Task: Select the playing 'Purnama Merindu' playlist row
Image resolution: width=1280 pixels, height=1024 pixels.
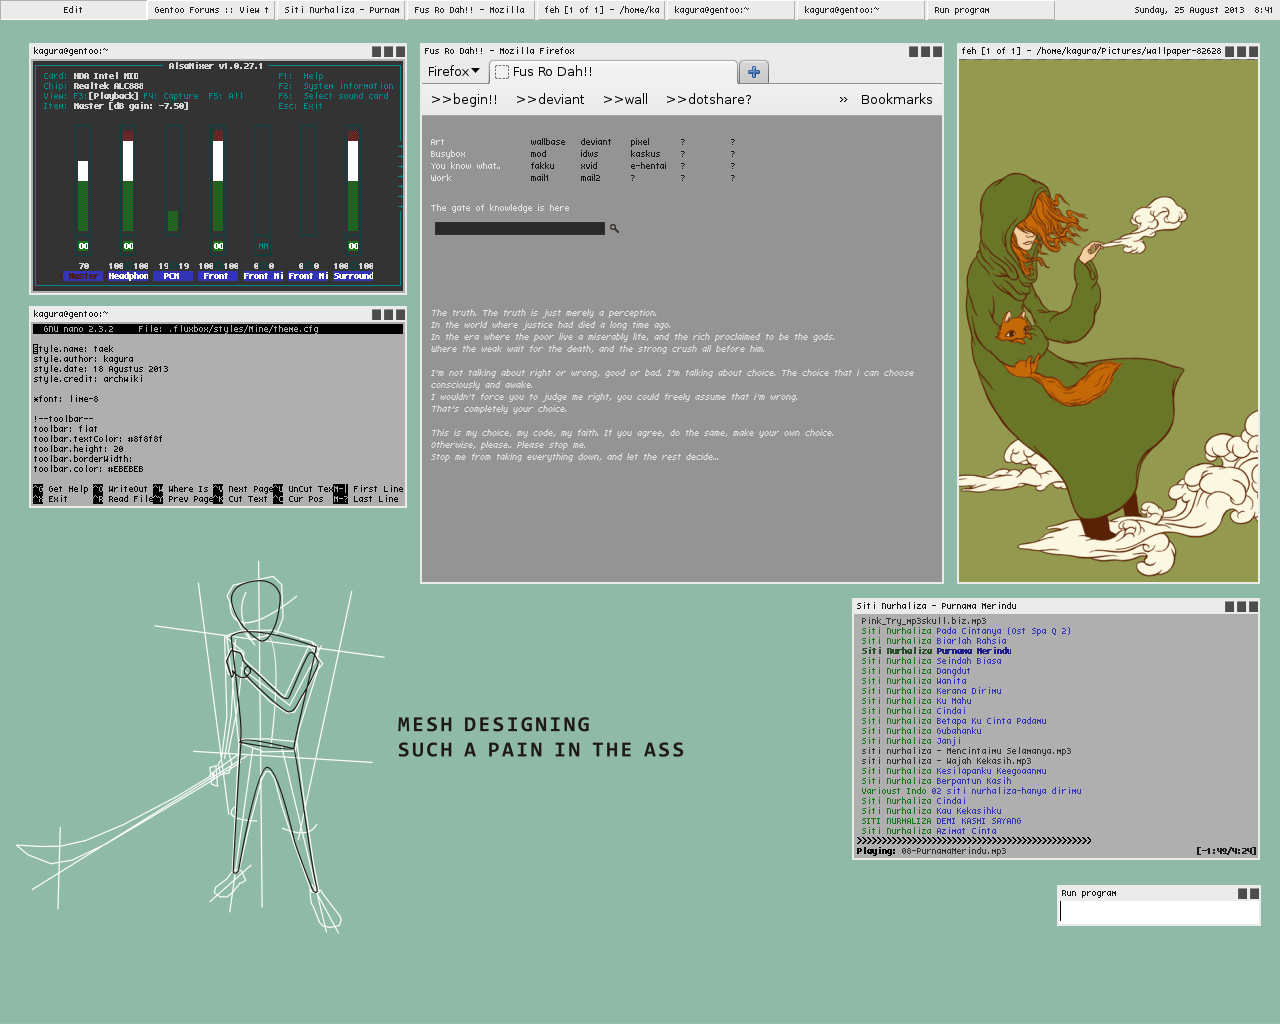Action: (936, 651)
